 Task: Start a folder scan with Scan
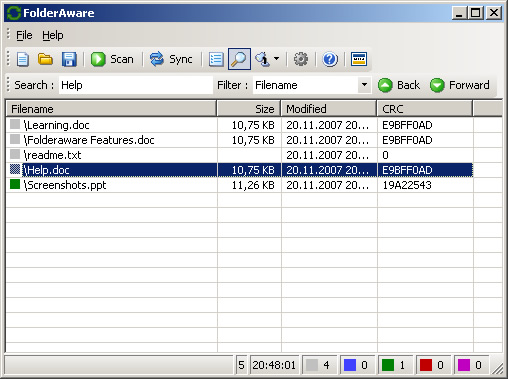tap(112, 59)
